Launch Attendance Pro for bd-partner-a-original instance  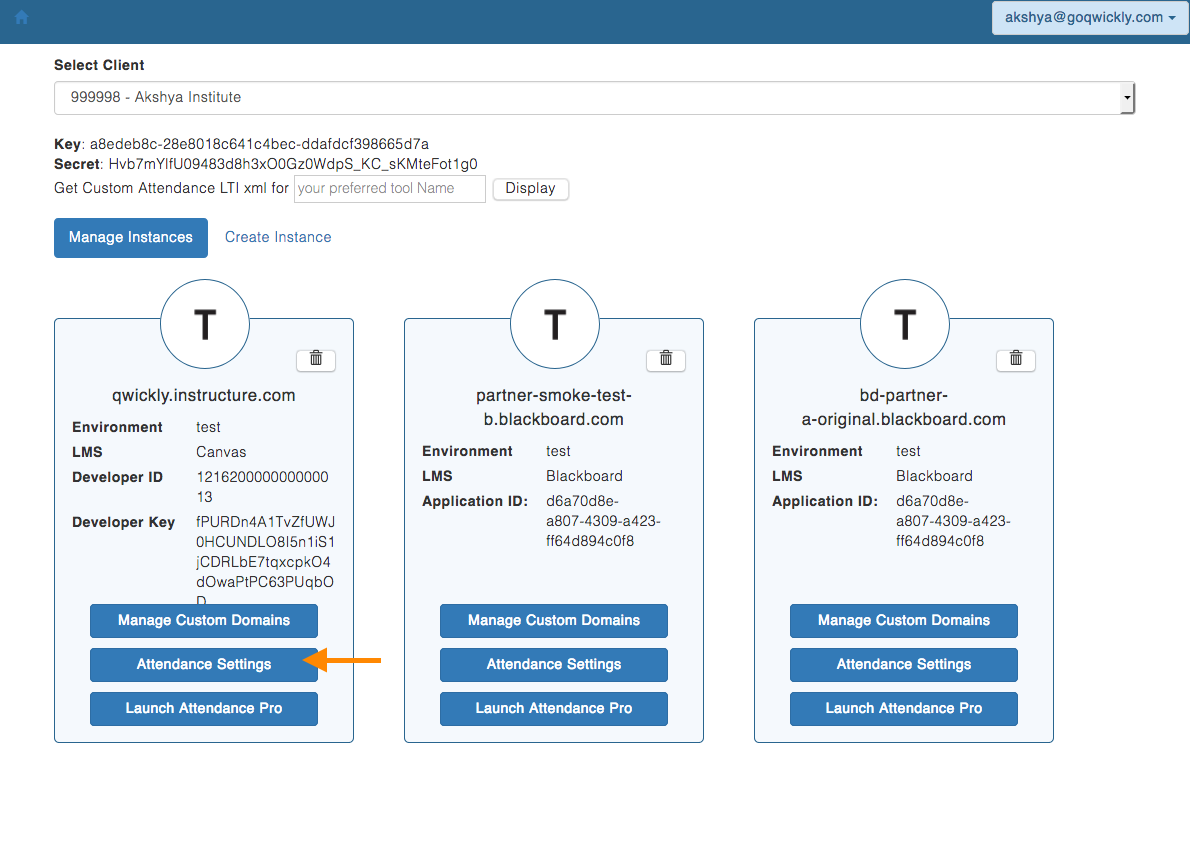pyautogui.click(x=904, y=709)
